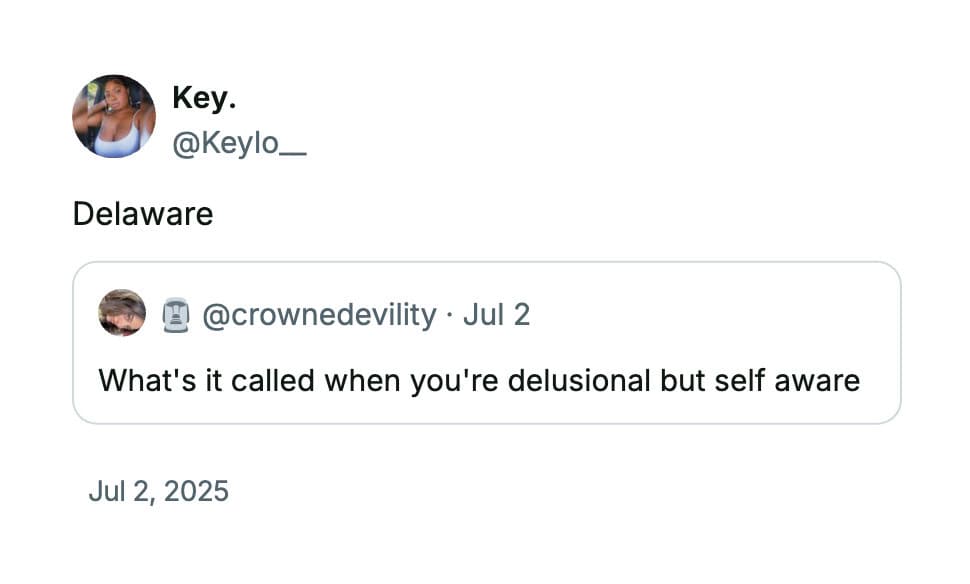
Task: Click the moai statue emoji display name
Action: coord(176,315)
